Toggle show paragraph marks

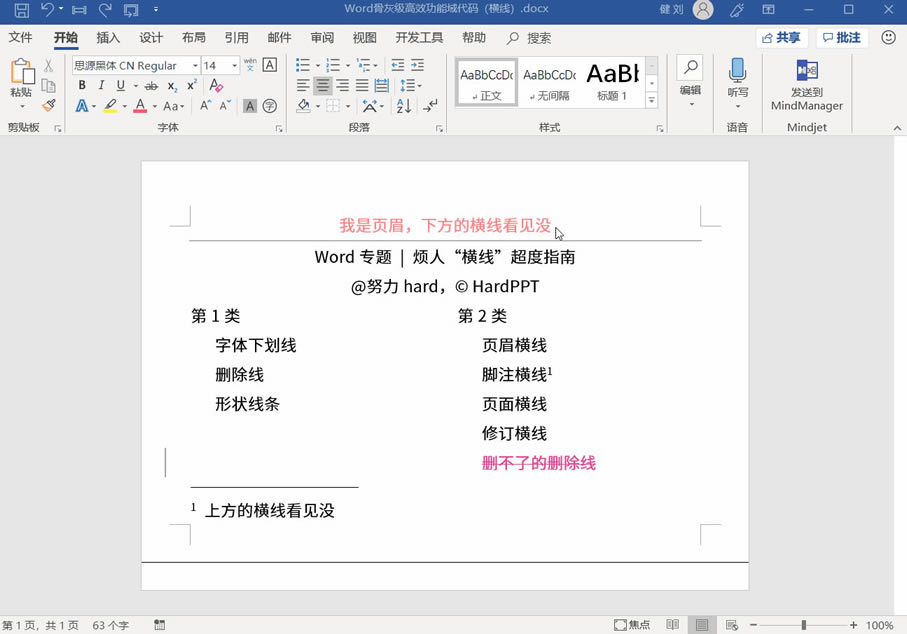click(x=430, y=106)
